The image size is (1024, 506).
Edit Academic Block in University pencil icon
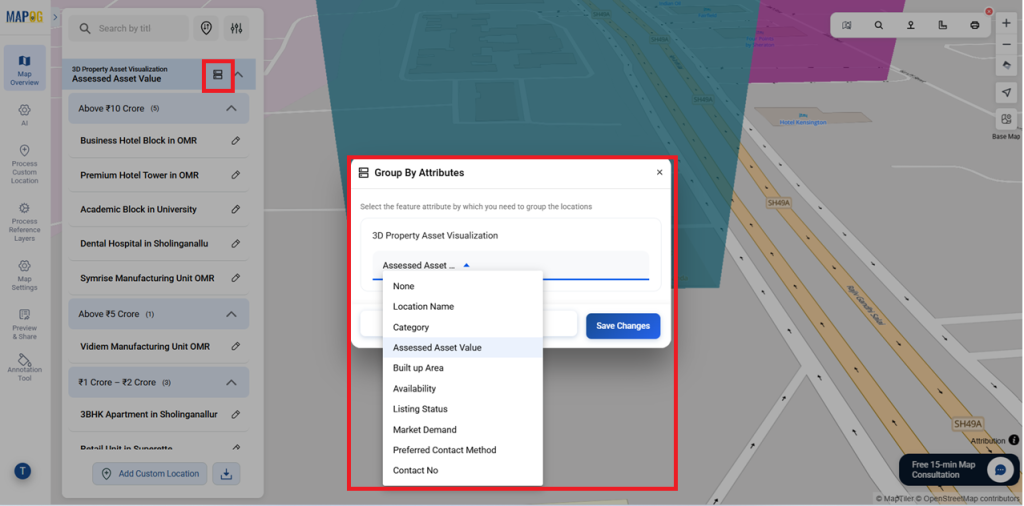tap(236, 209)
